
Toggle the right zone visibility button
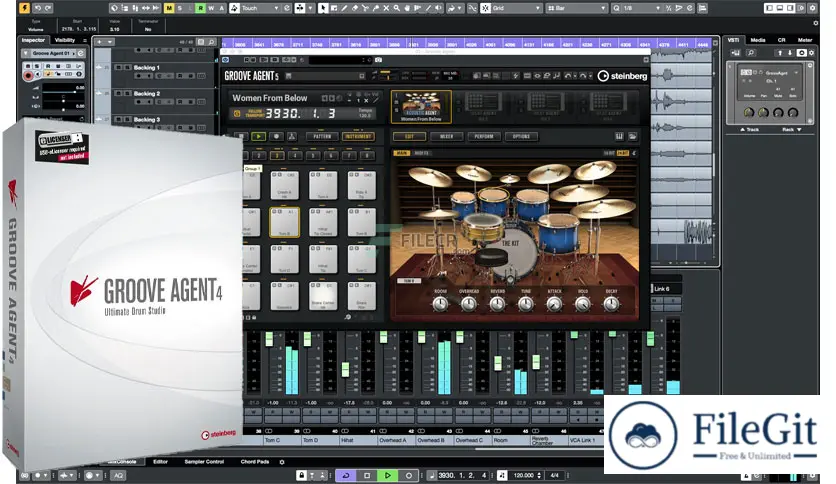point(790,8)
